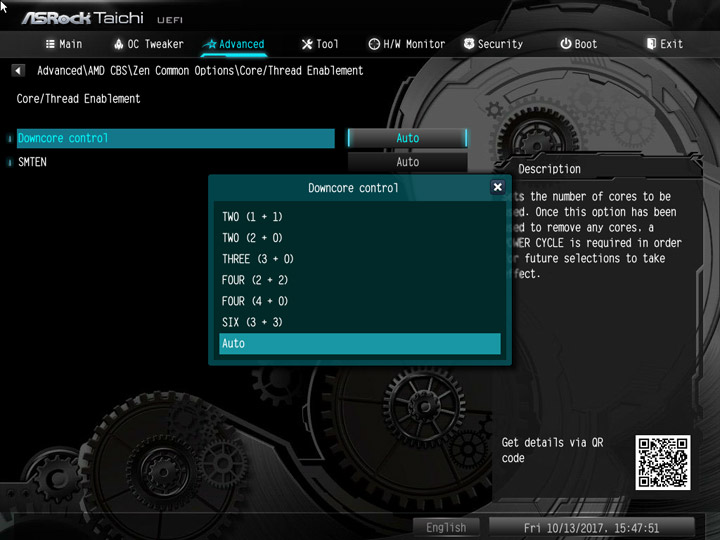Open the Security tab
720x540 pixels.
coord(493,44)
